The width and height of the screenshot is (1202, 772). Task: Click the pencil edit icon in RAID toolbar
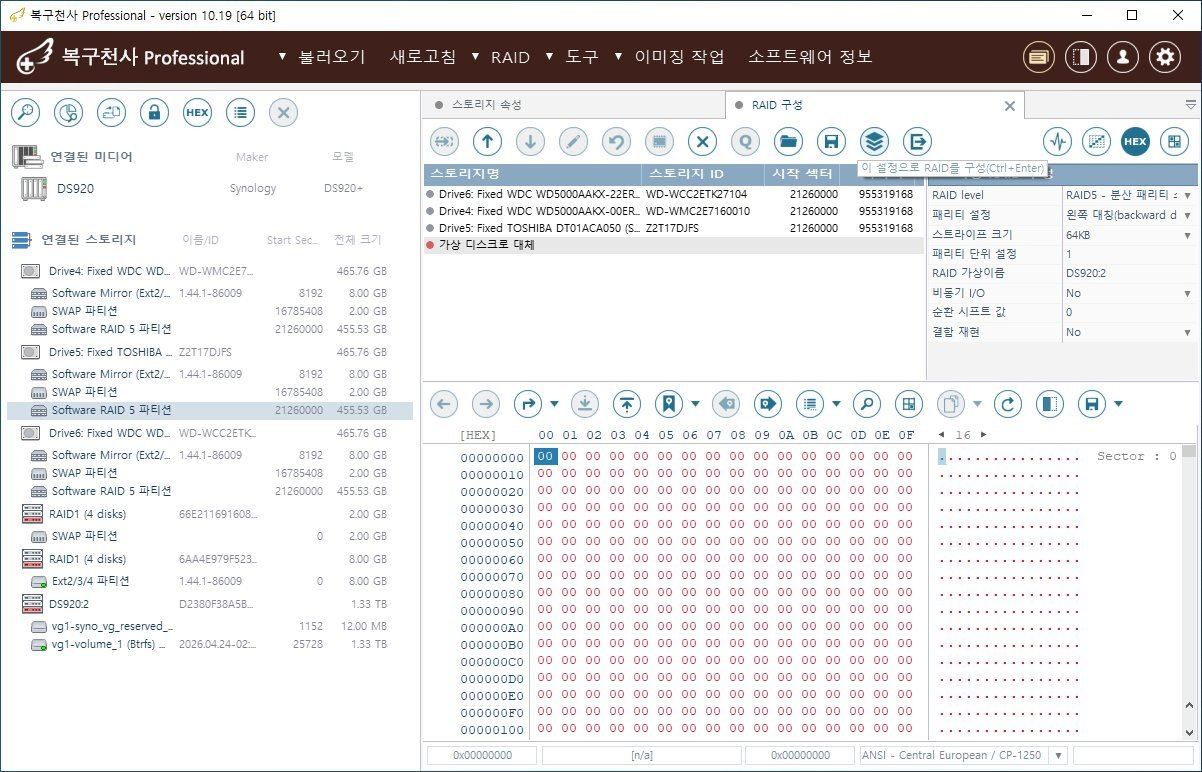(x=573, y=141)
